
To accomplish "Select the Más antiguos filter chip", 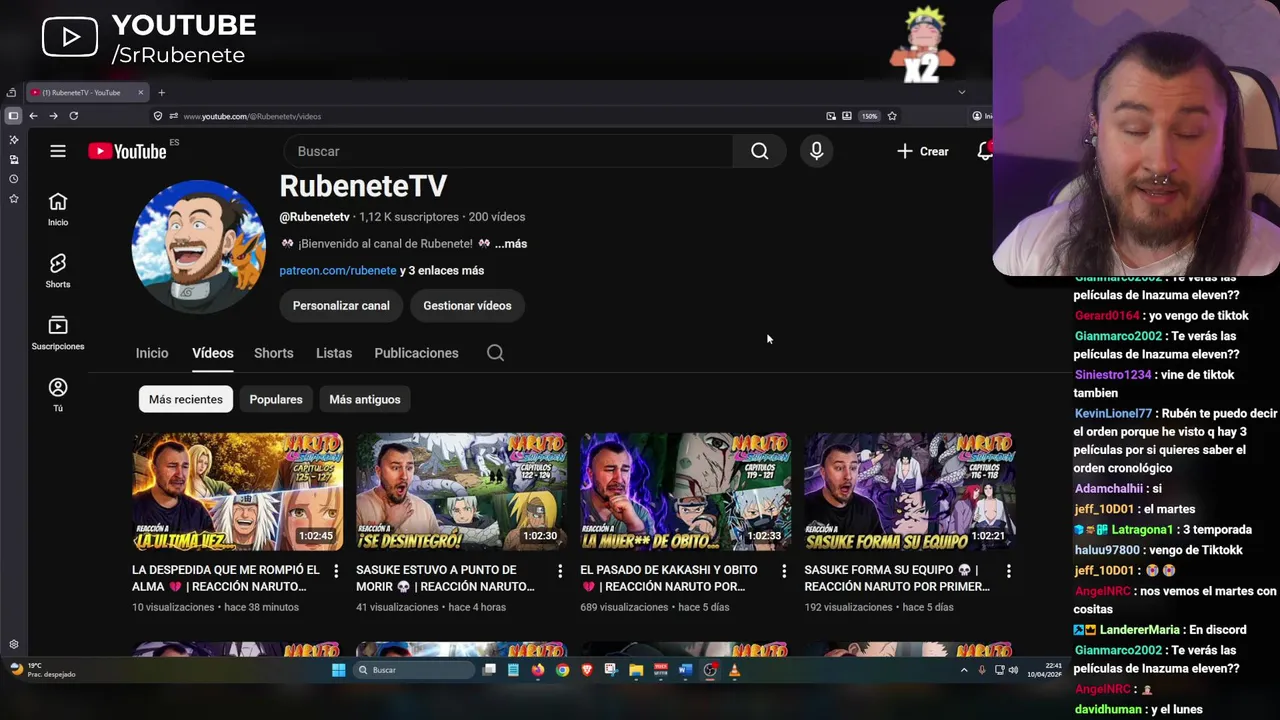I will click(x=365, y=400).
